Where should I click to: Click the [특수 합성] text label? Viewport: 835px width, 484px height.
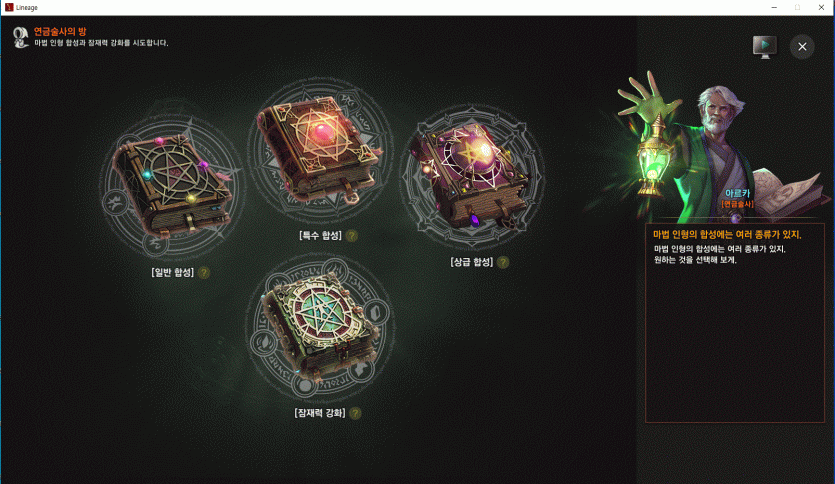(x=320, y=235)
